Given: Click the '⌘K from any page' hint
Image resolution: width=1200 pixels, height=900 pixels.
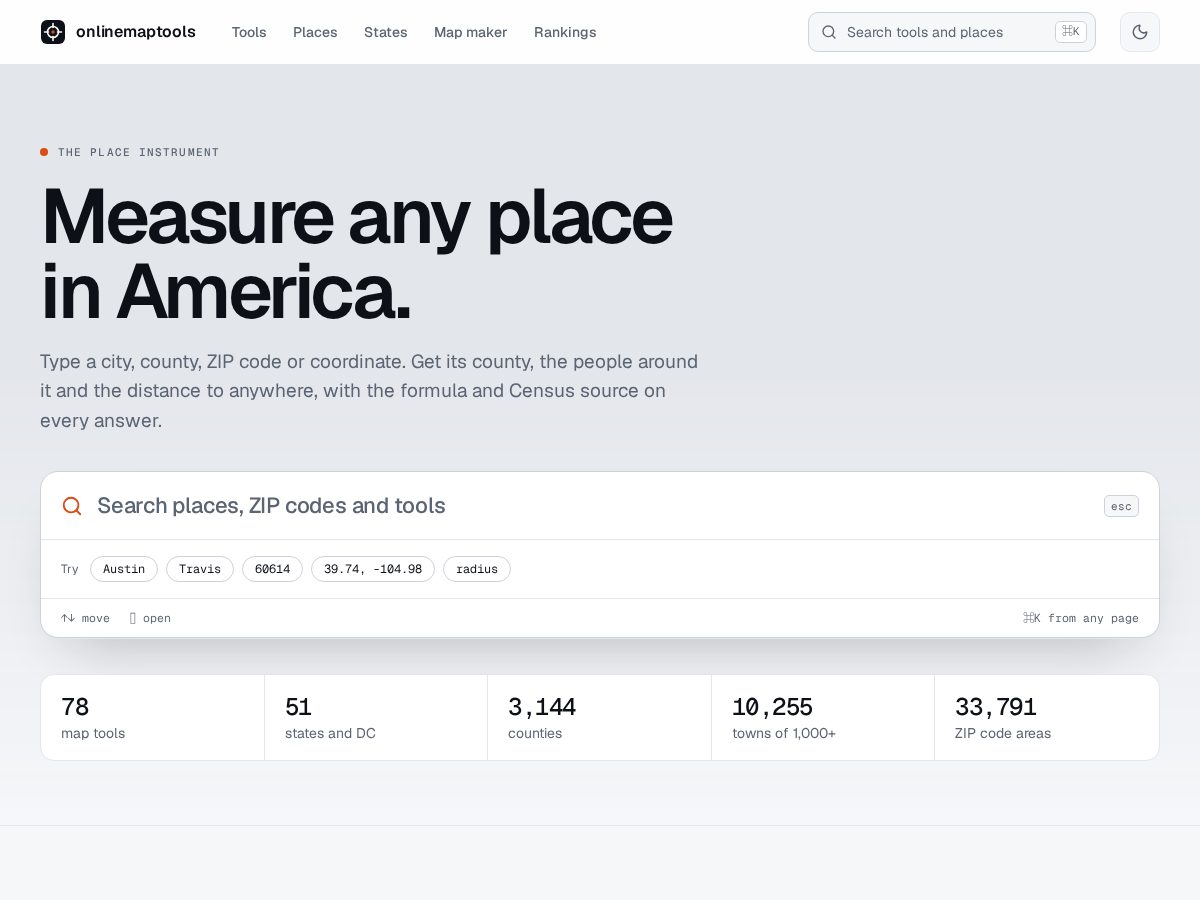Looking at the screenshot, I should point(1080,618).
